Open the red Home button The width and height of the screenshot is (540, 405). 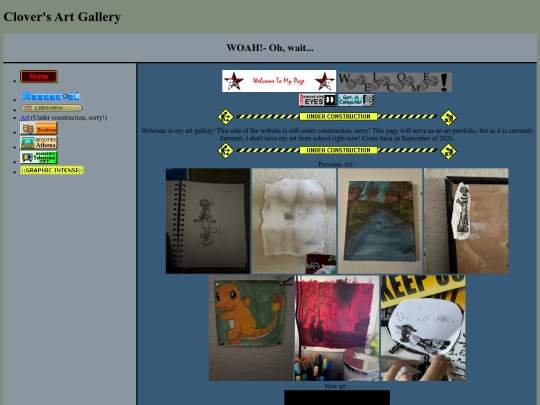(39, 76)
